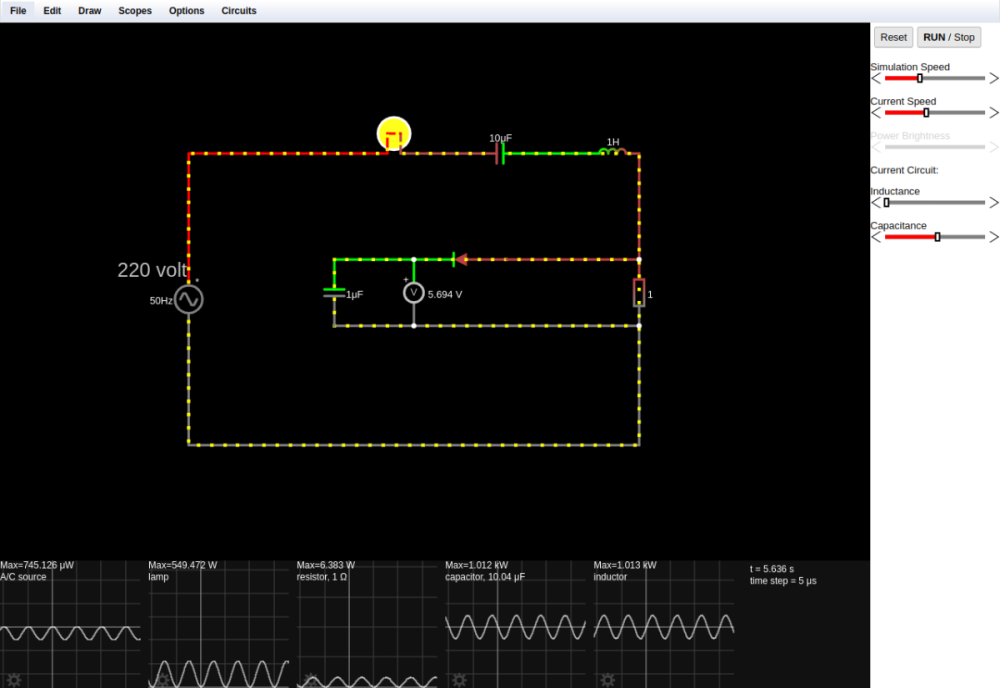Toggle simulation with the RUN / Stop button
The image size is (1000, 688).
[948, 37]
